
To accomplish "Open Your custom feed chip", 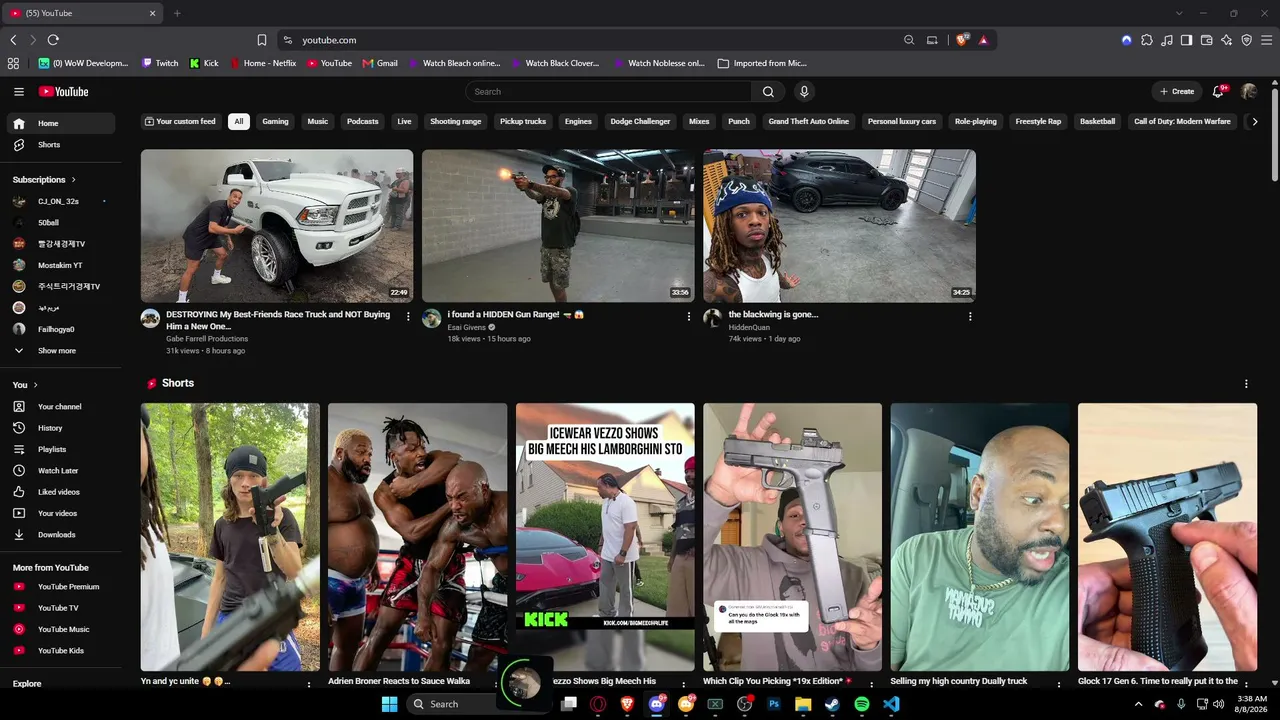I will [x=180, y=122].
